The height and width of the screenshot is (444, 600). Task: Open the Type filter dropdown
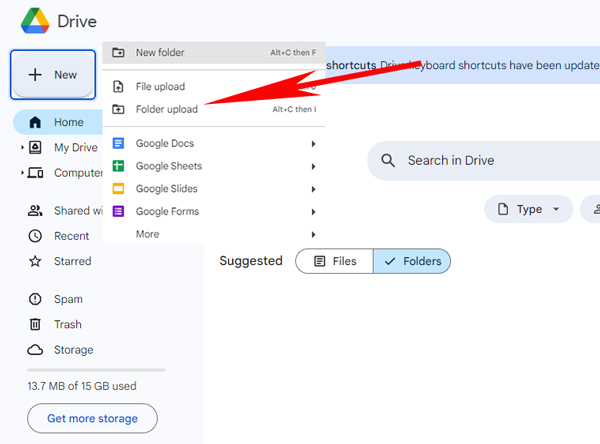[528, 209]
